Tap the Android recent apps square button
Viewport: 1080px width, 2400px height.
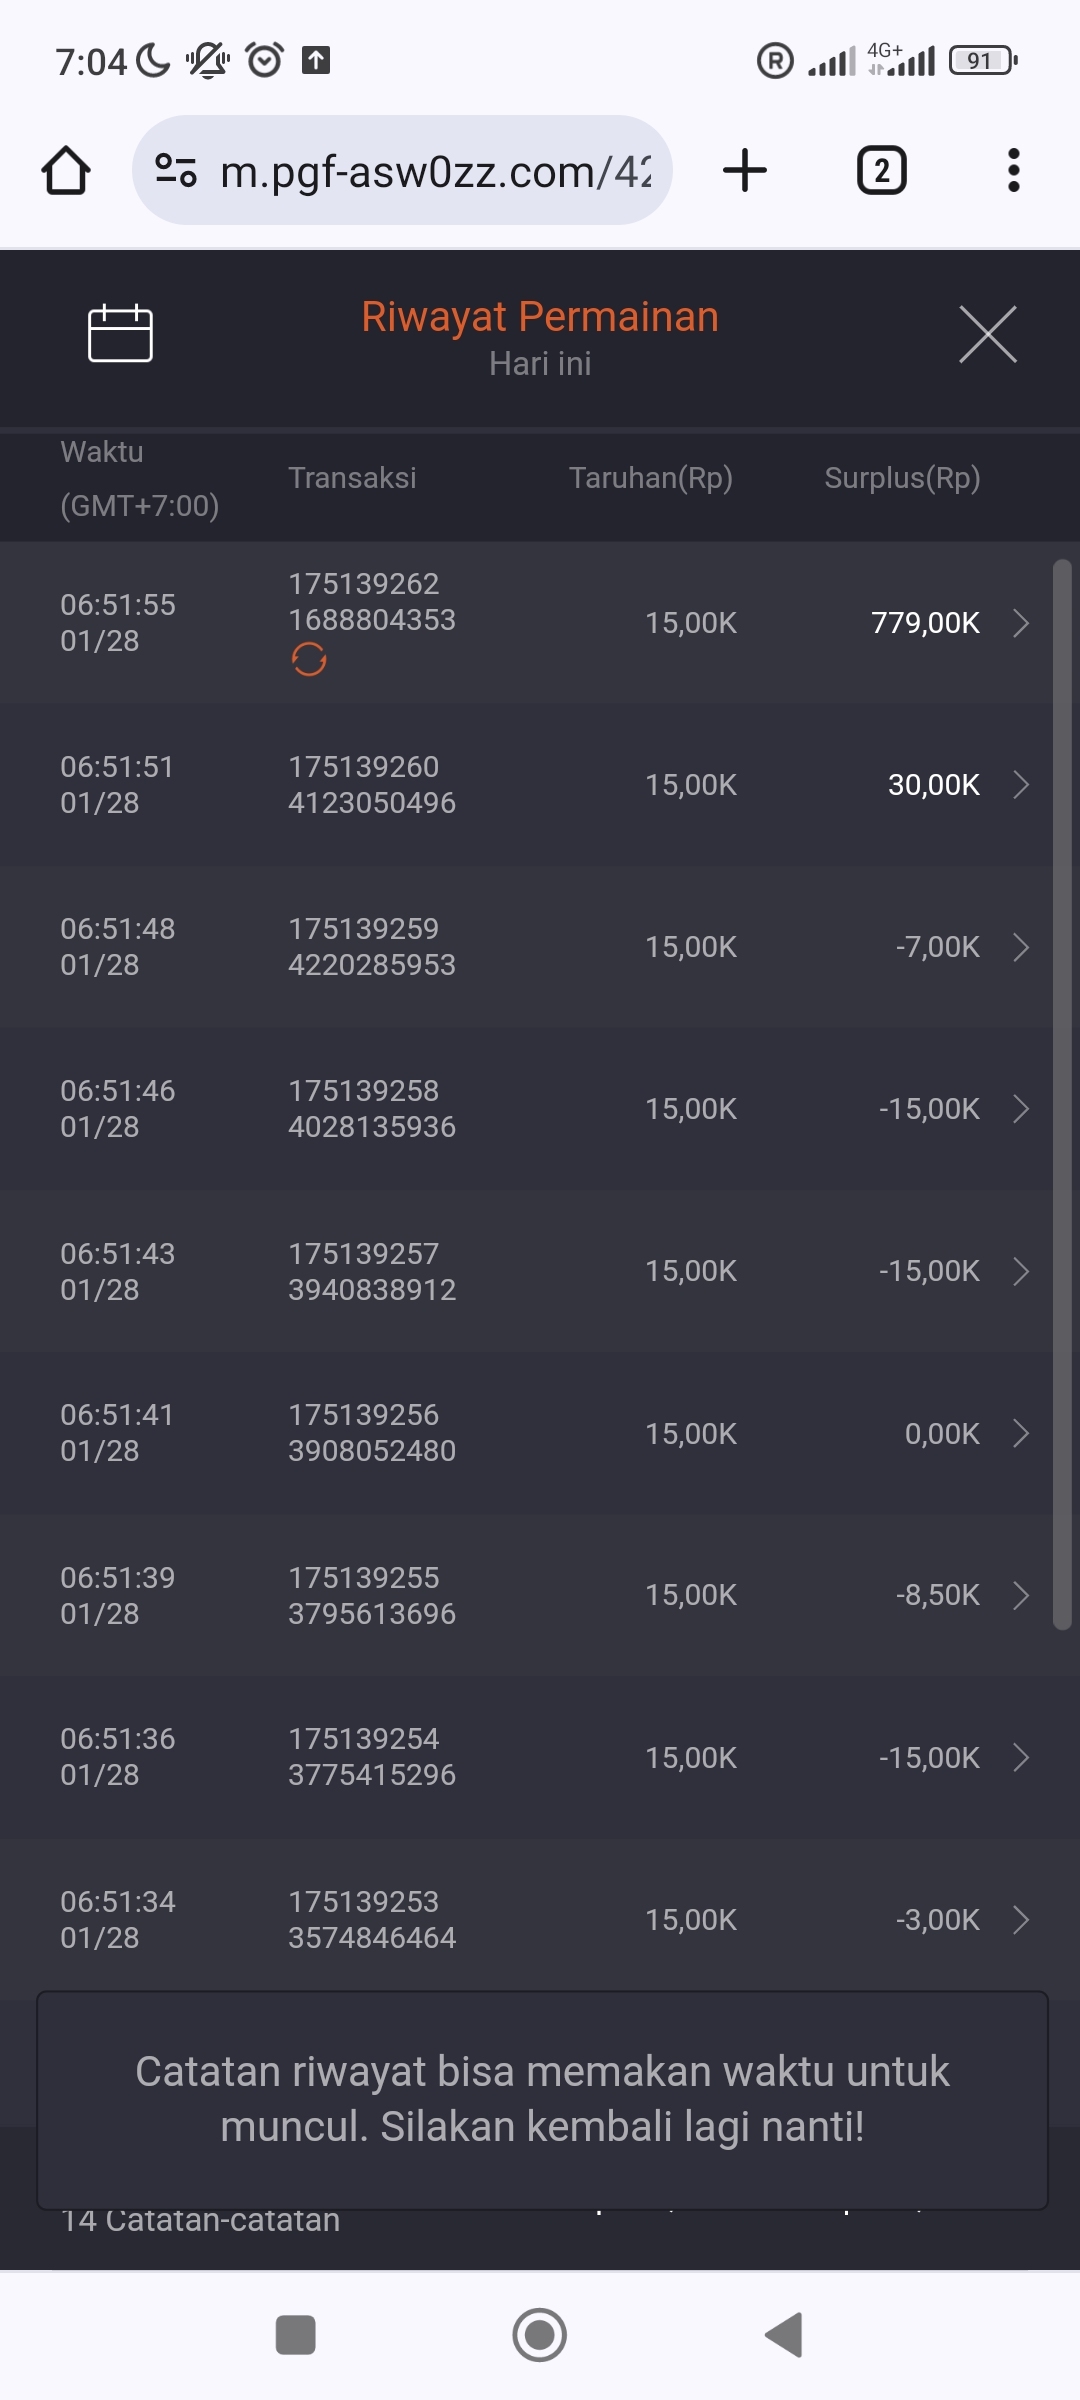tap(295, 2335)
